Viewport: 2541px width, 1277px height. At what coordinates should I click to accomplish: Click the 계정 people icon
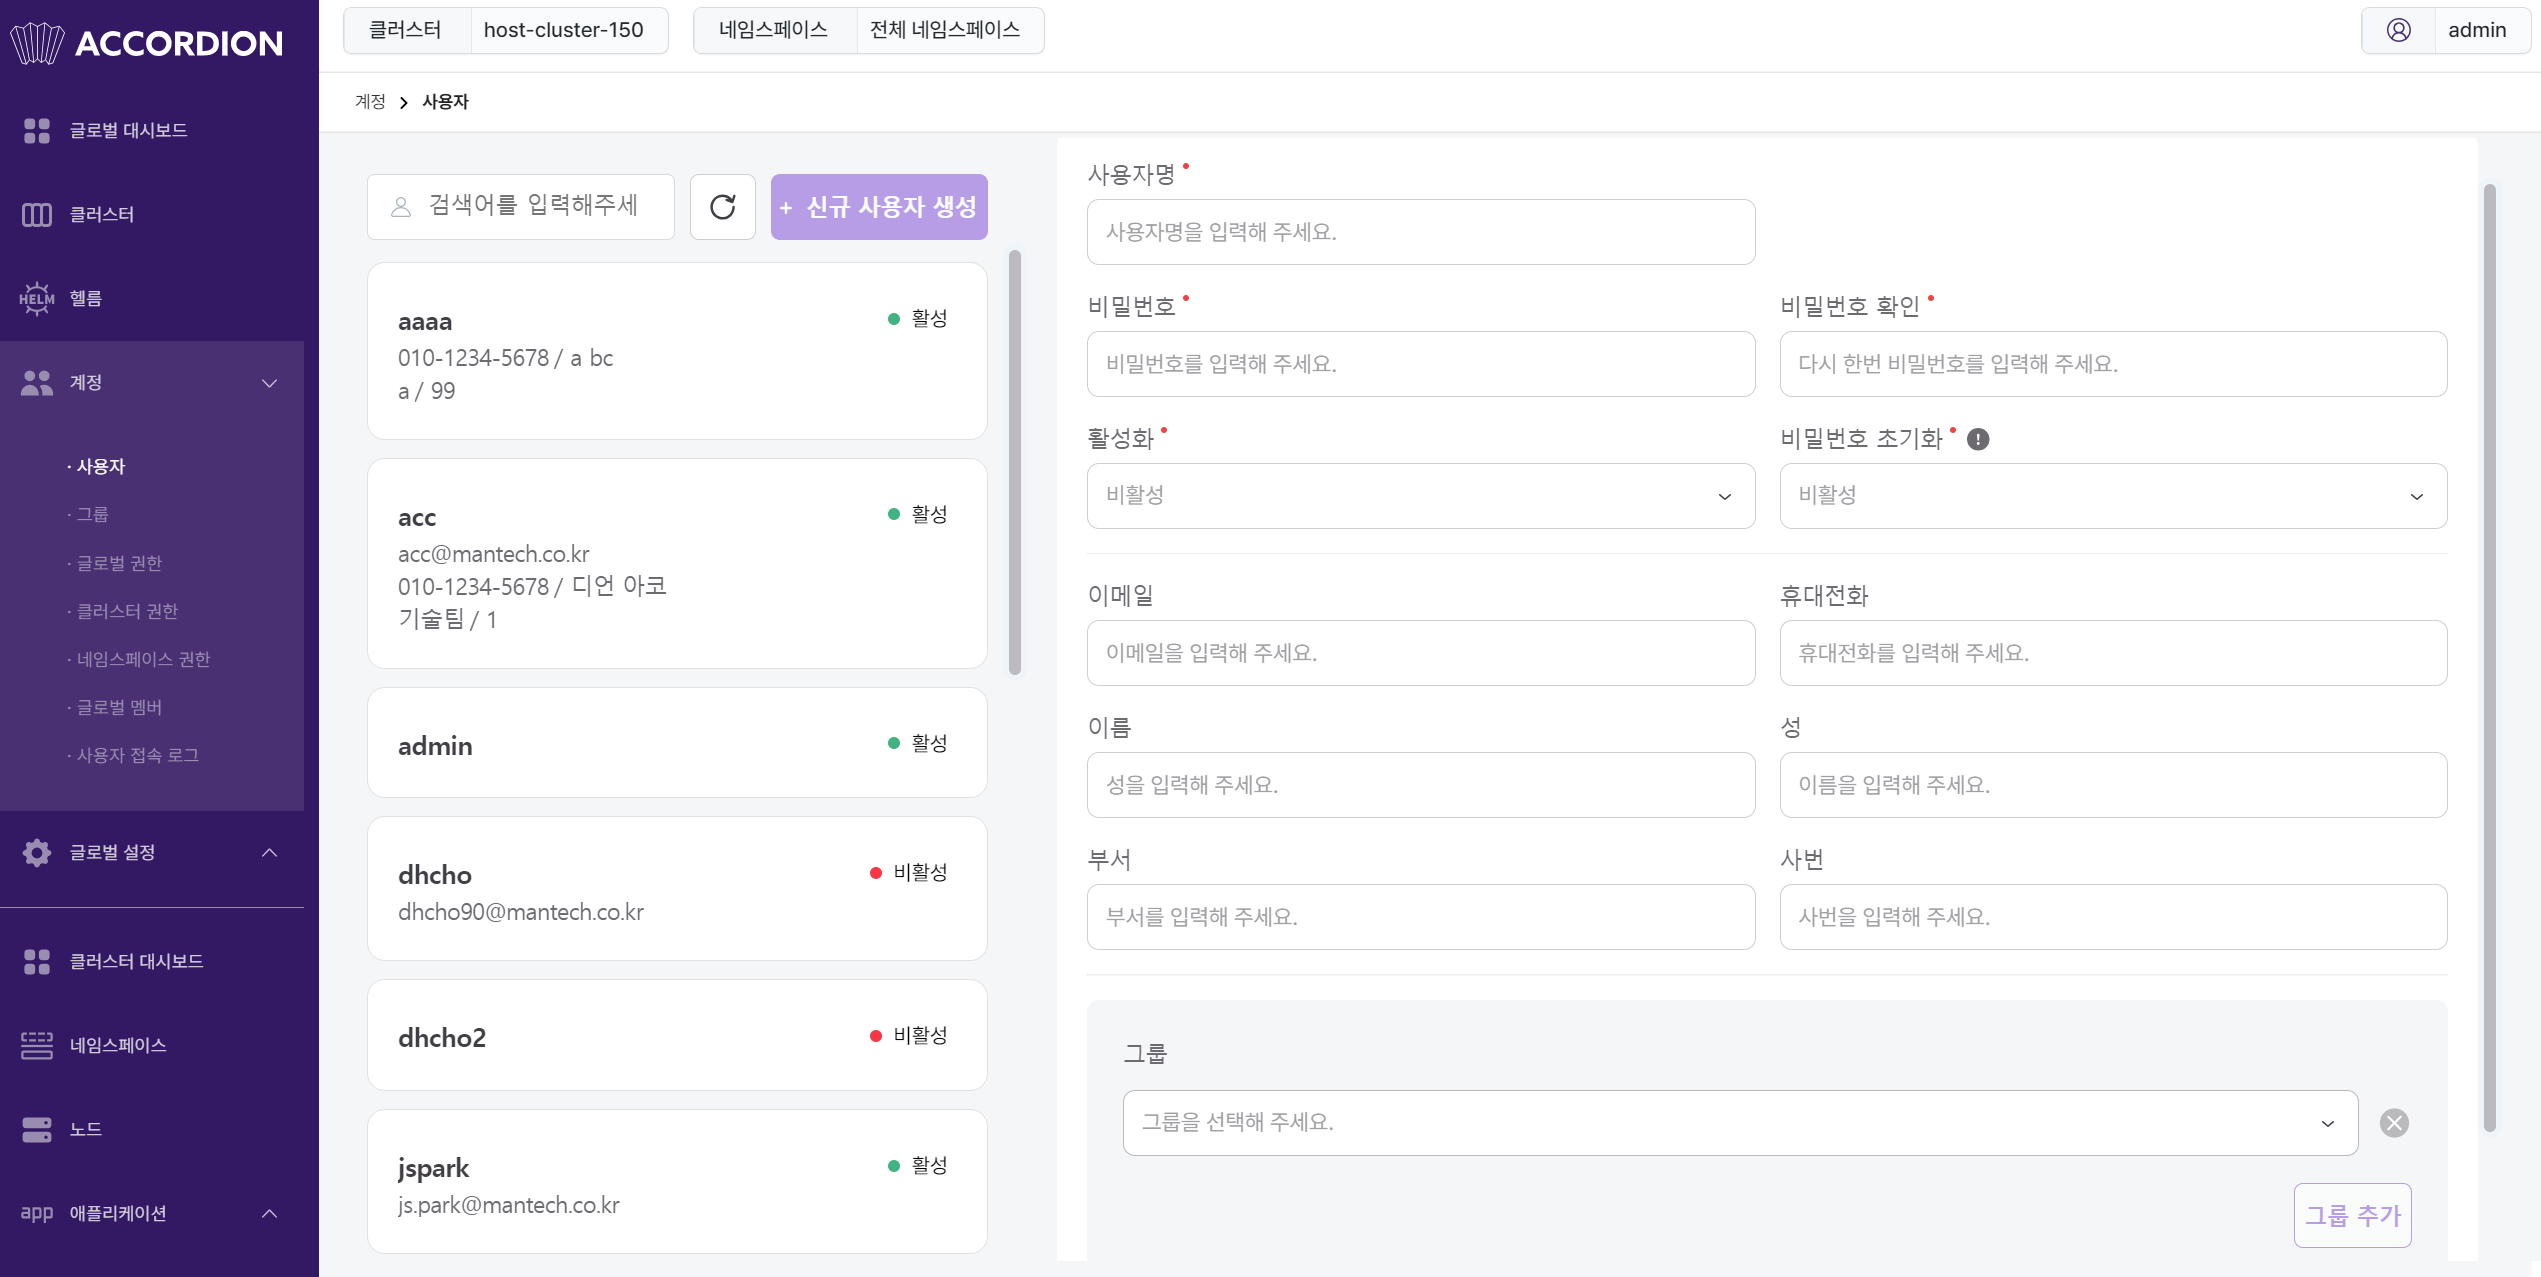(x=37, y=383)
